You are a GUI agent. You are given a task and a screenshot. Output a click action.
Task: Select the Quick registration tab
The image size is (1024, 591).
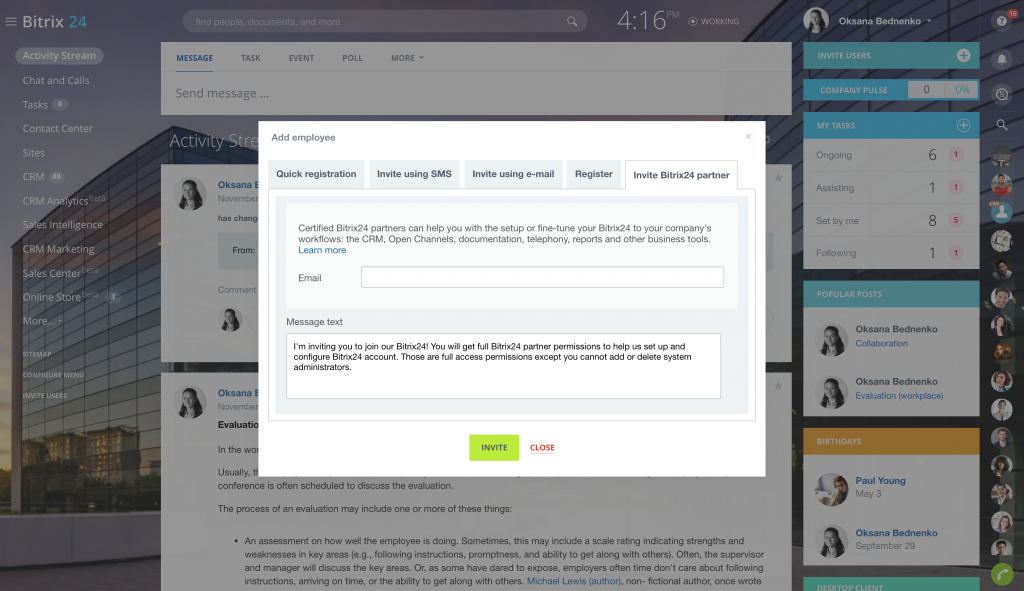tap(316, 174)
